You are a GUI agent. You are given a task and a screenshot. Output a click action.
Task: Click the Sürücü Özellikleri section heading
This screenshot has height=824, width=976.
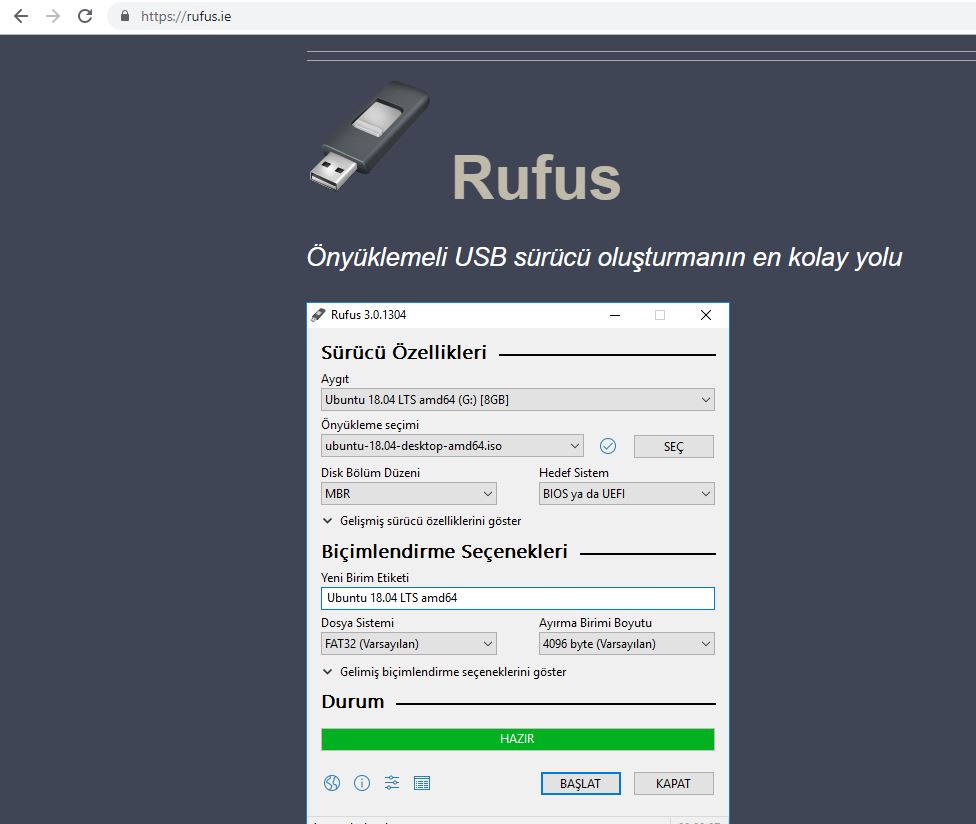tap(403, 352)
